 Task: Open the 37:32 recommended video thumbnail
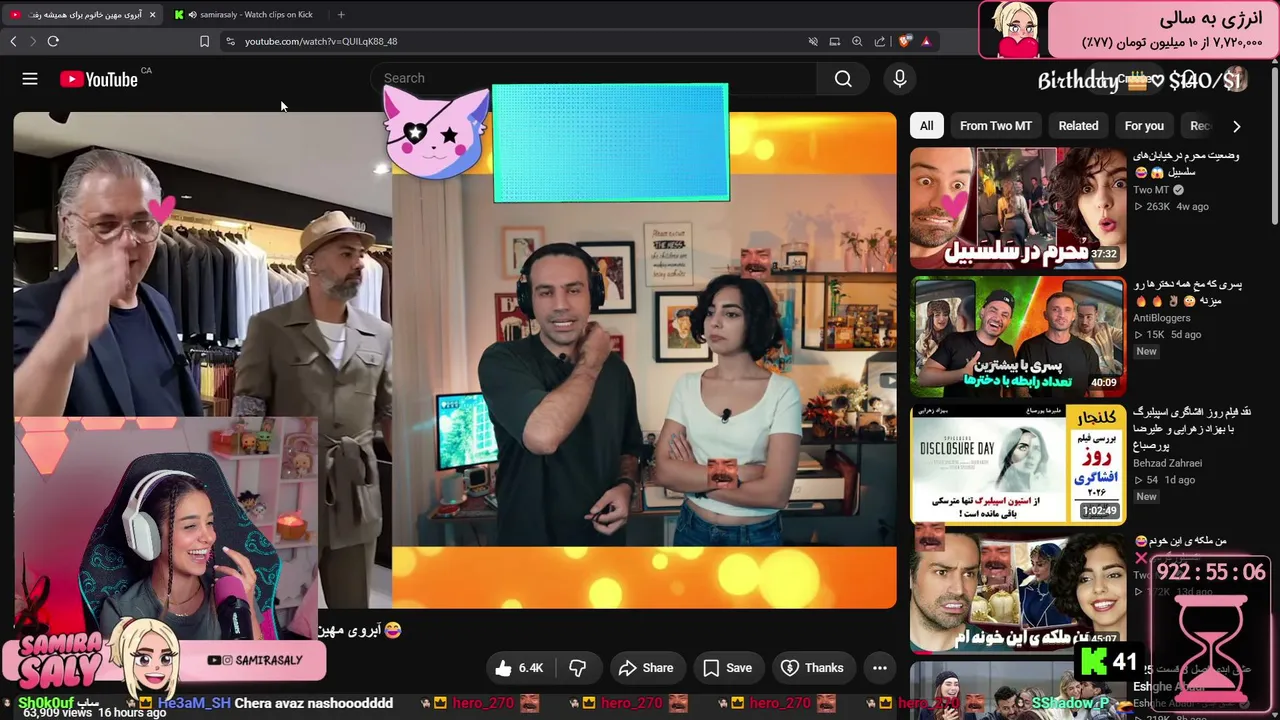point(1018,208)
